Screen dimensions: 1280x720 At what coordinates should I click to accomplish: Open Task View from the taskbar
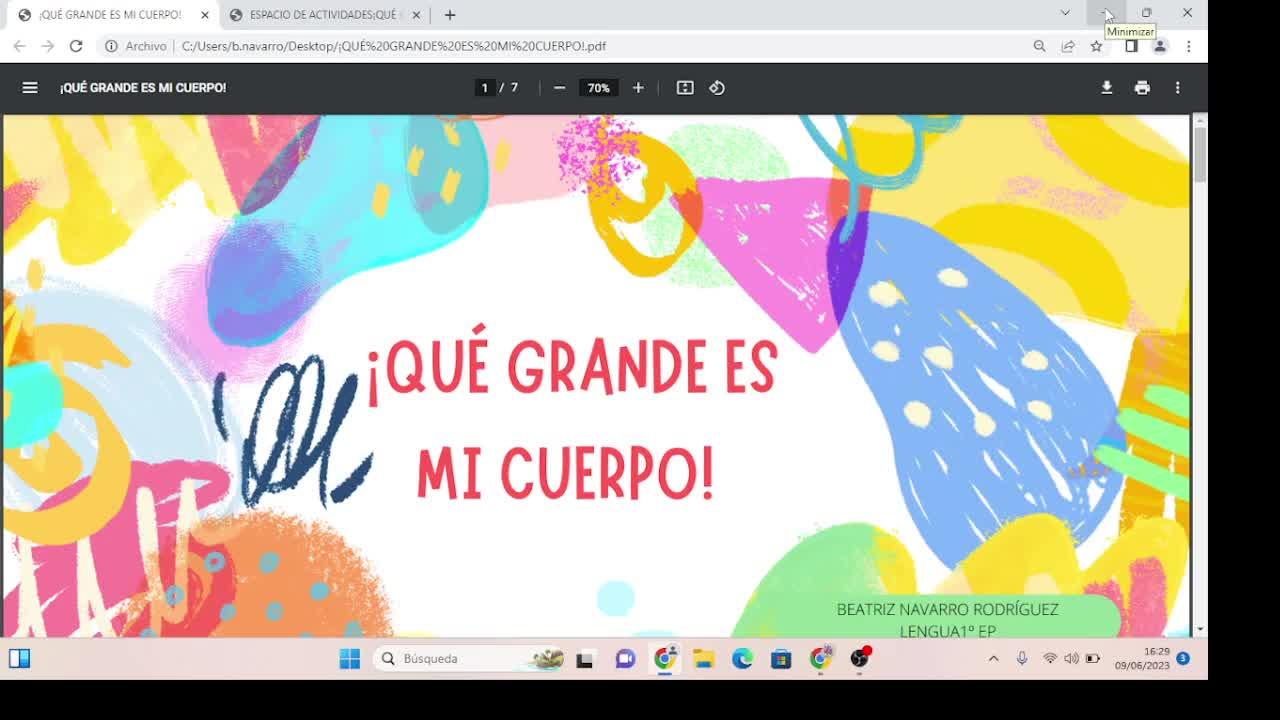tap(586, 659)
